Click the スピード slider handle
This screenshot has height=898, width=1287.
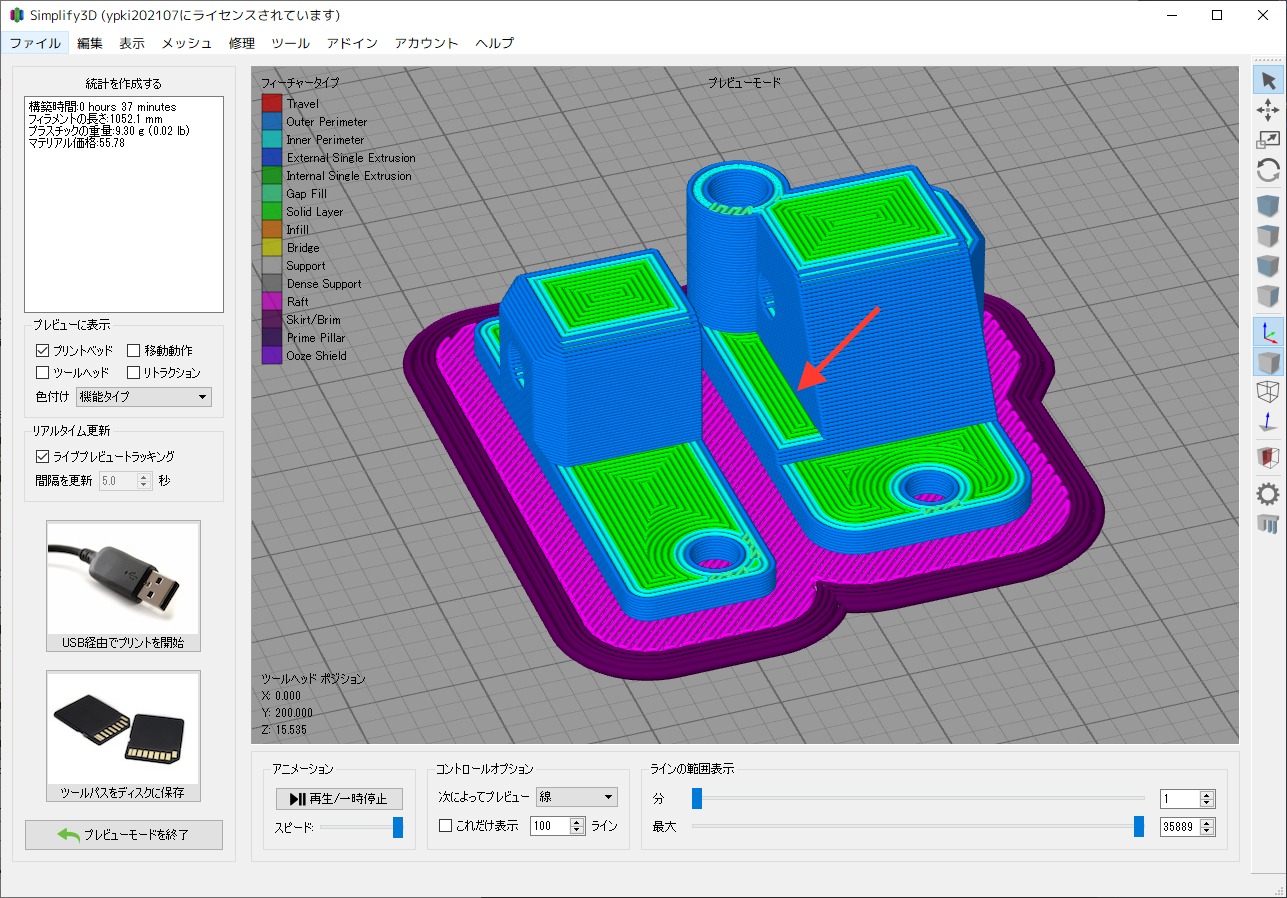[x=398, y=827]
